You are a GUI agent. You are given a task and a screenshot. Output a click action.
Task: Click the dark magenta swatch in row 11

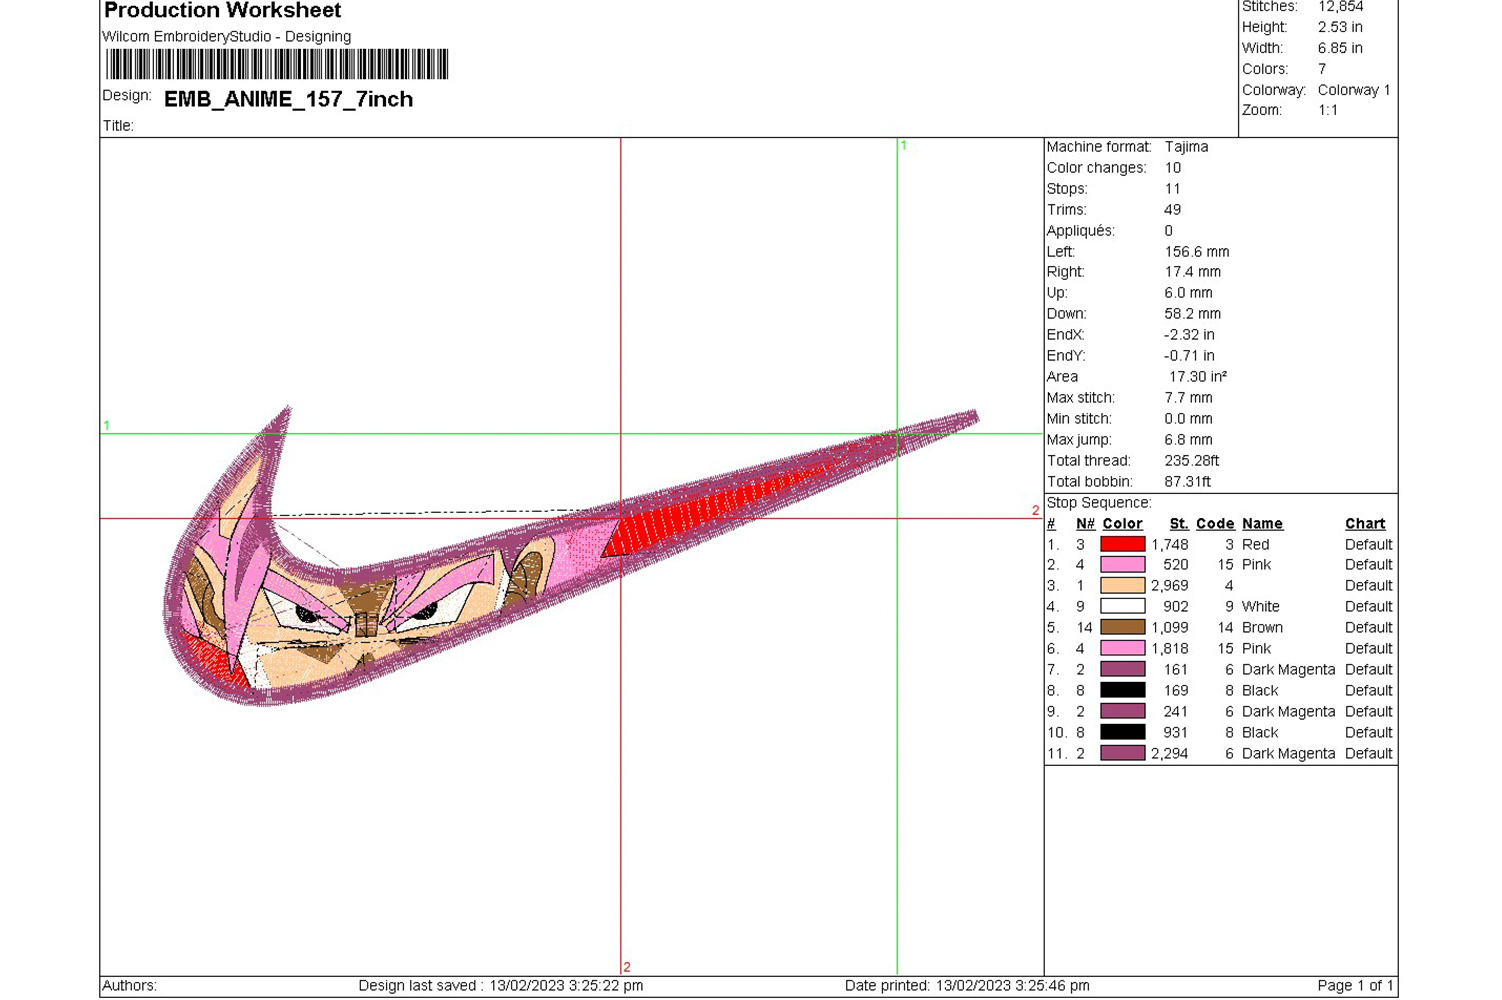pyautogui.click(x=1122, y=753)
